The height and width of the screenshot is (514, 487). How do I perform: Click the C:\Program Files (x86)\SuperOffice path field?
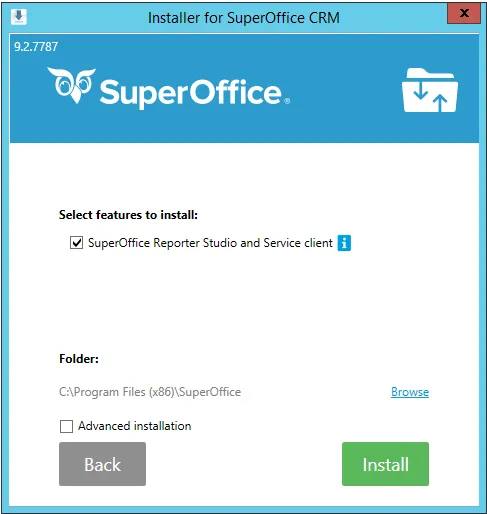tap(150, 392)
